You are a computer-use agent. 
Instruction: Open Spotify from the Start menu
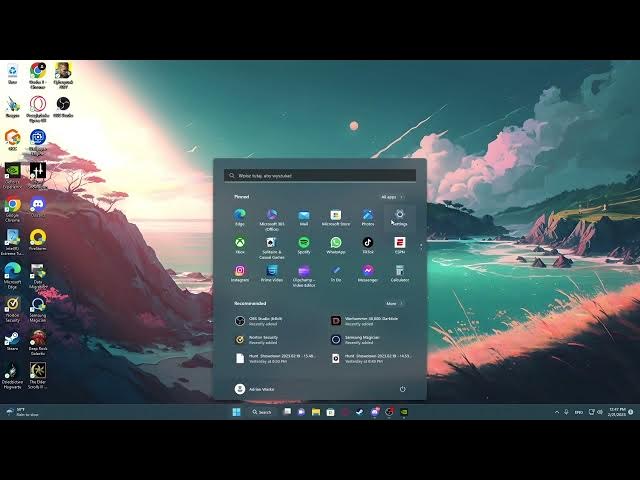[x=303, y=243]
